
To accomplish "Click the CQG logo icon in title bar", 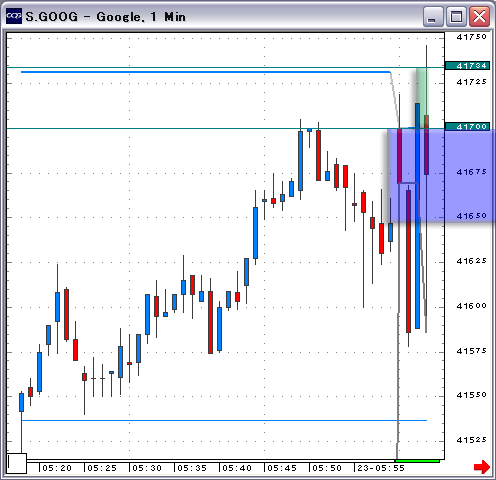I will tap(14, 16).
